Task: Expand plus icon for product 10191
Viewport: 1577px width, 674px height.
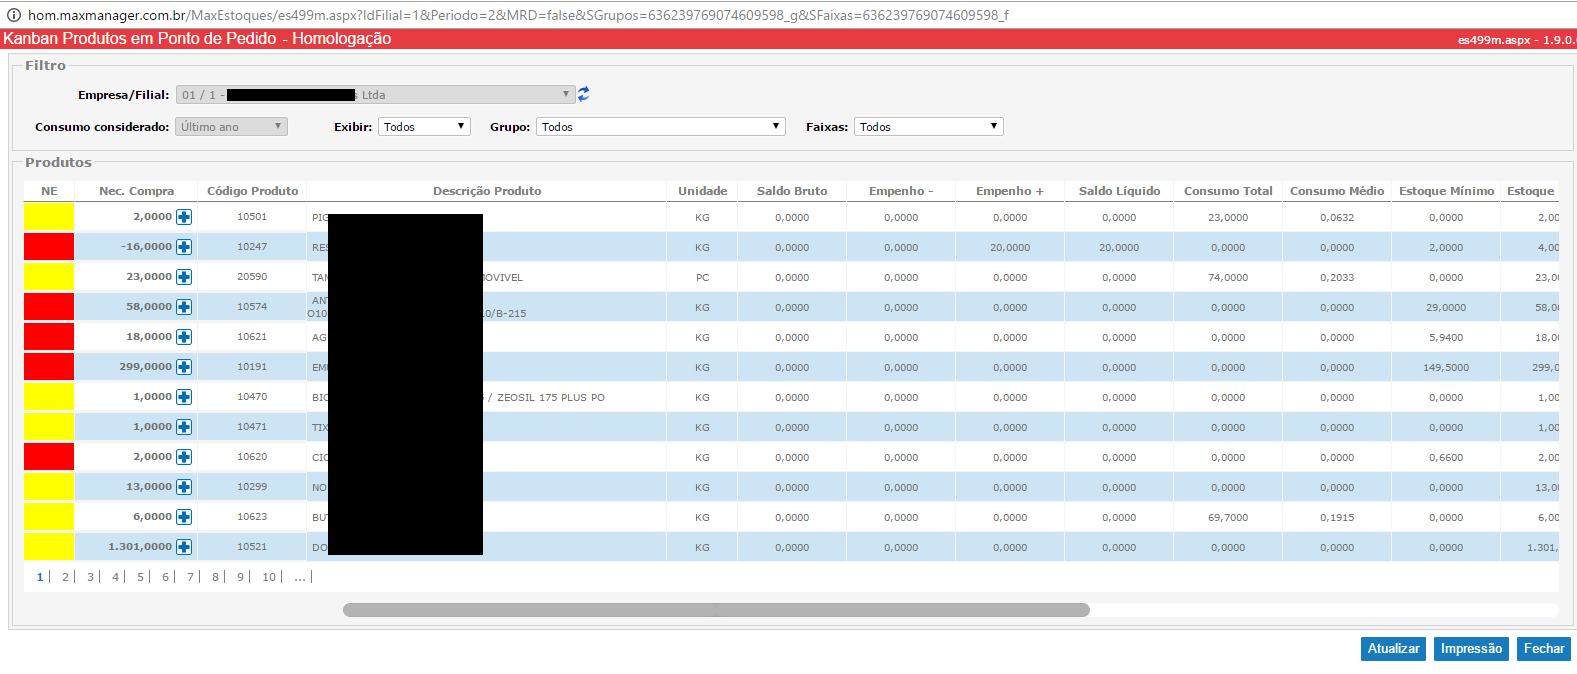Action: pos(184,367)
